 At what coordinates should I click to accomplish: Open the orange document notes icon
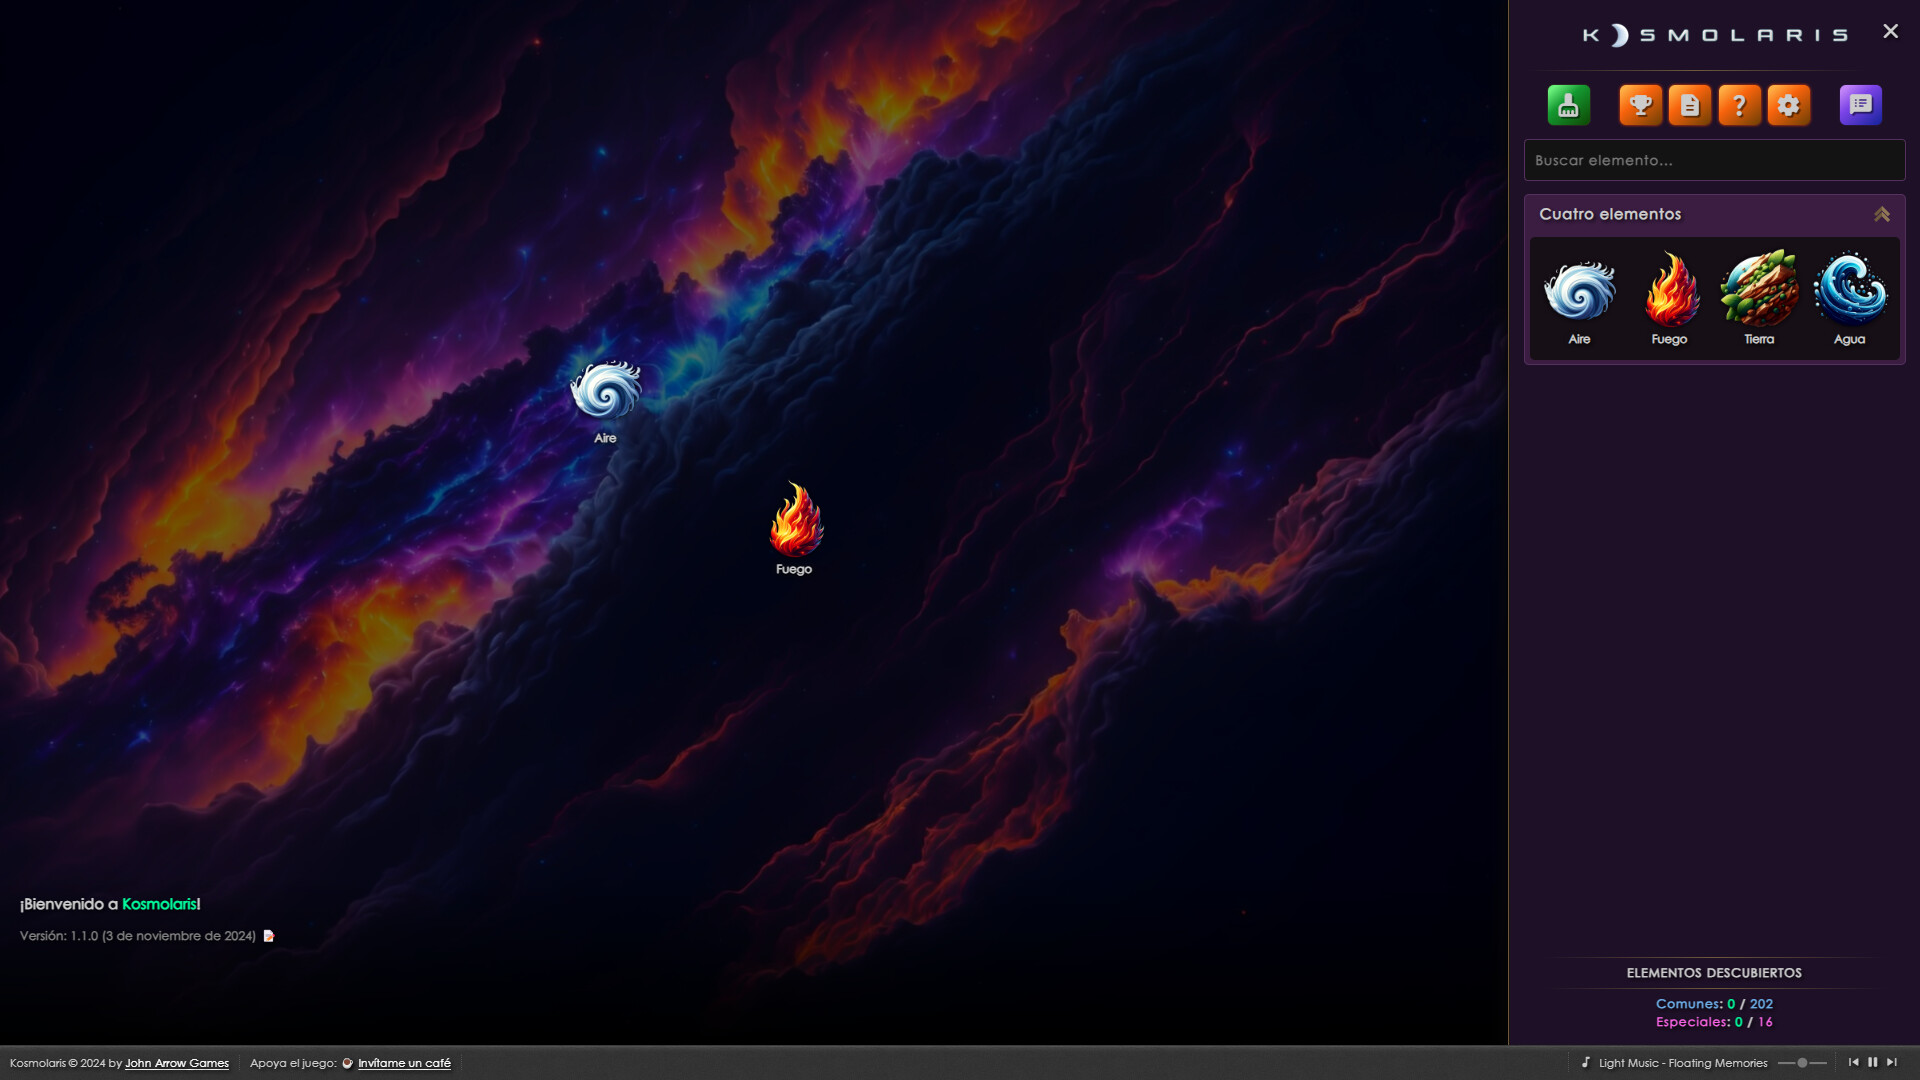click(x=1689, y=105)
